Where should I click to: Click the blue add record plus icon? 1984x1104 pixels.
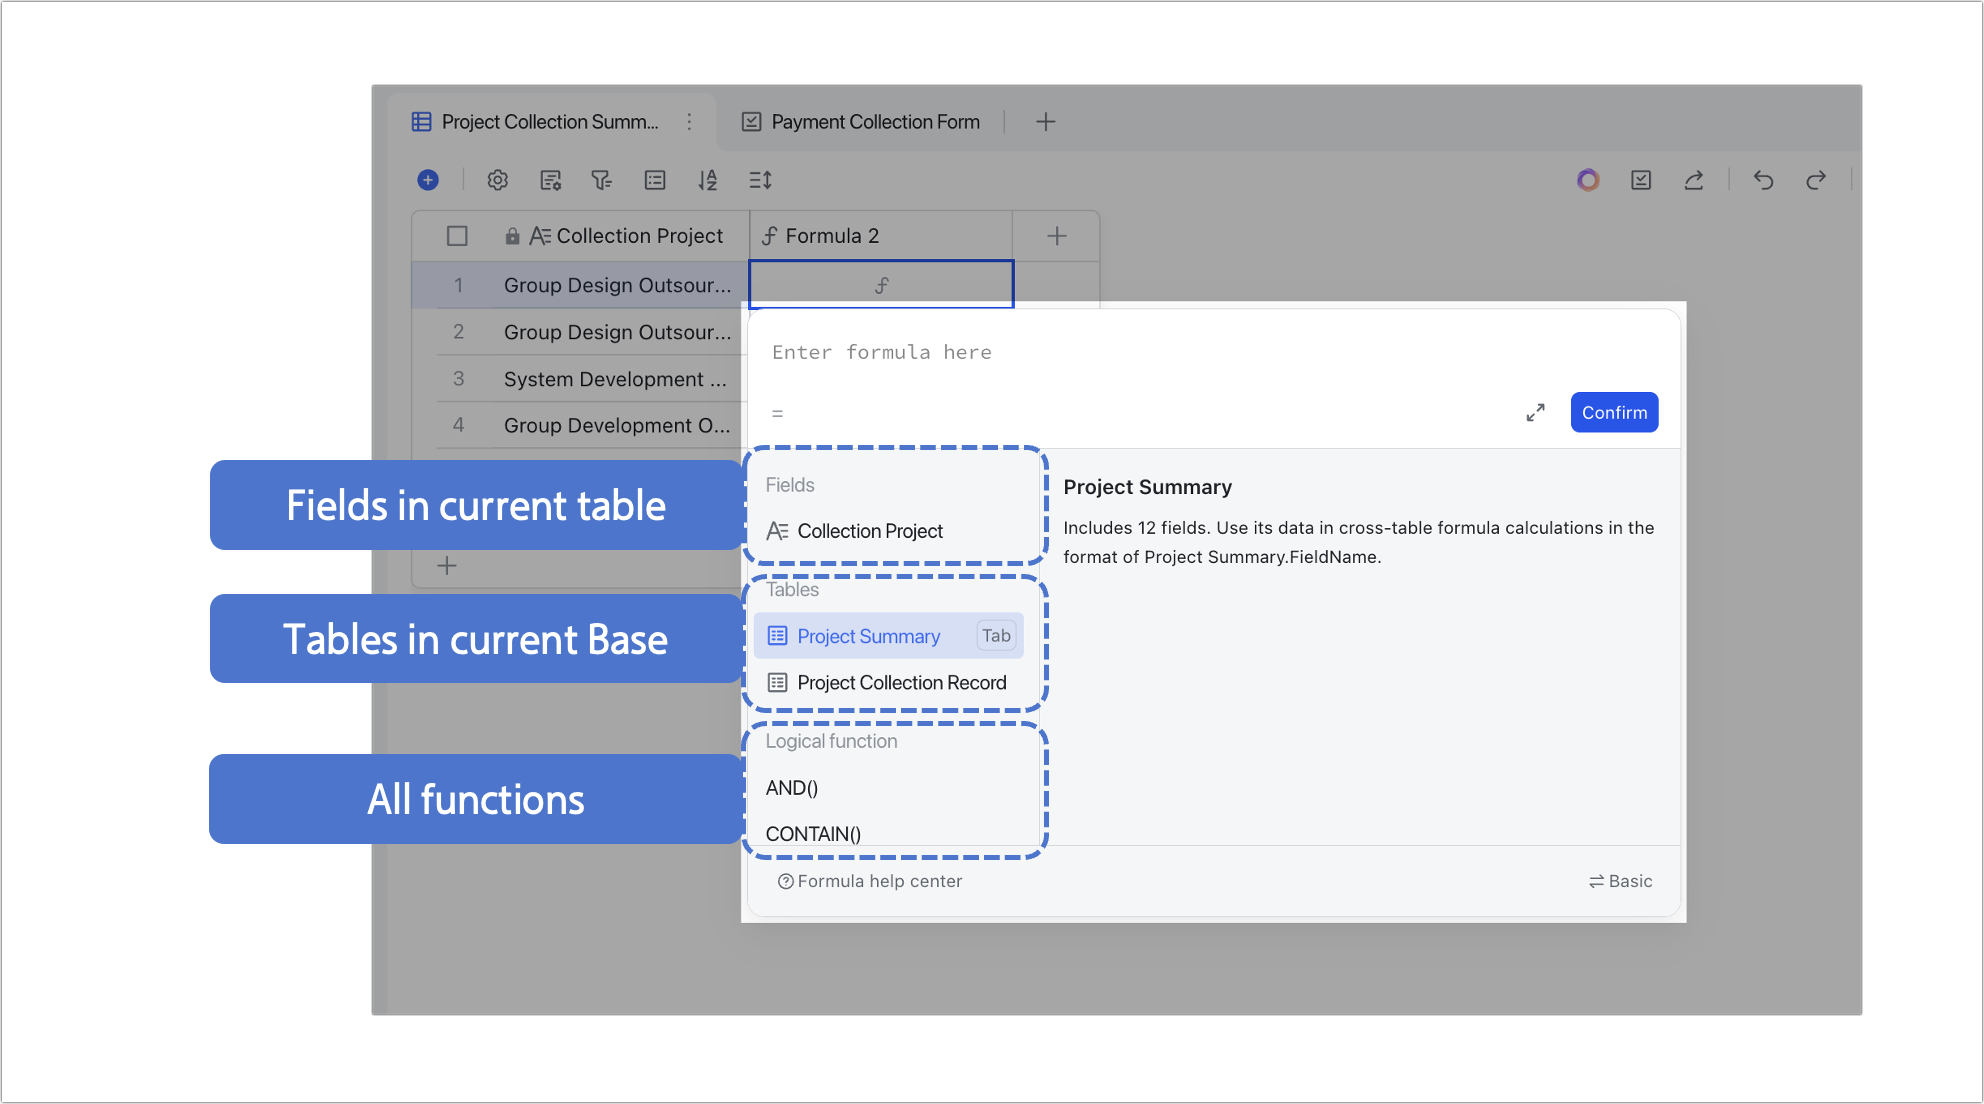(x=428, y=180)
